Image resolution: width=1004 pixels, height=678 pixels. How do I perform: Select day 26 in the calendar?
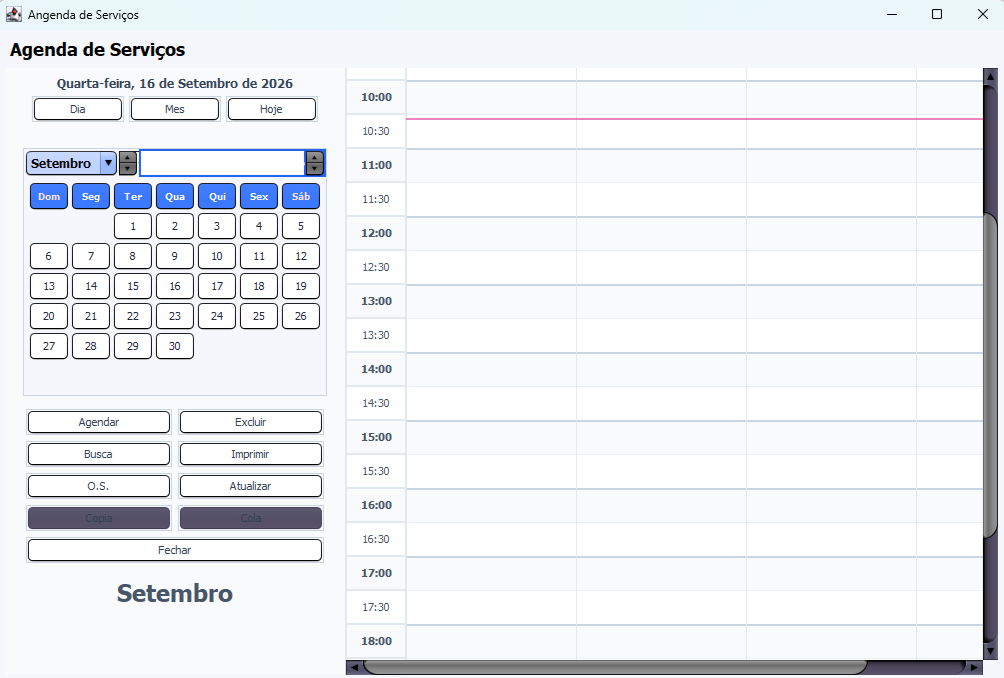(301, 316)
